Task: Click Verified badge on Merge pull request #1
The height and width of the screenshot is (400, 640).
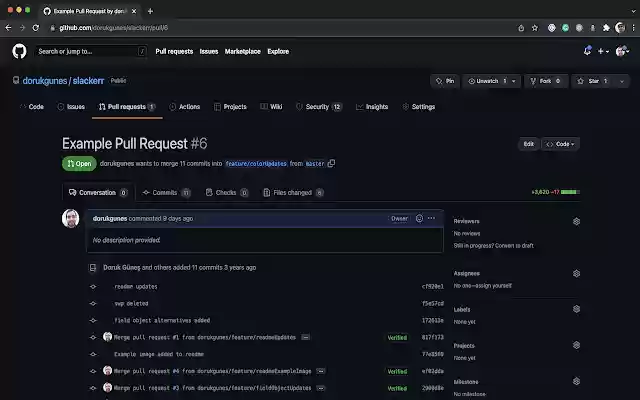Action: coord(397,338)
